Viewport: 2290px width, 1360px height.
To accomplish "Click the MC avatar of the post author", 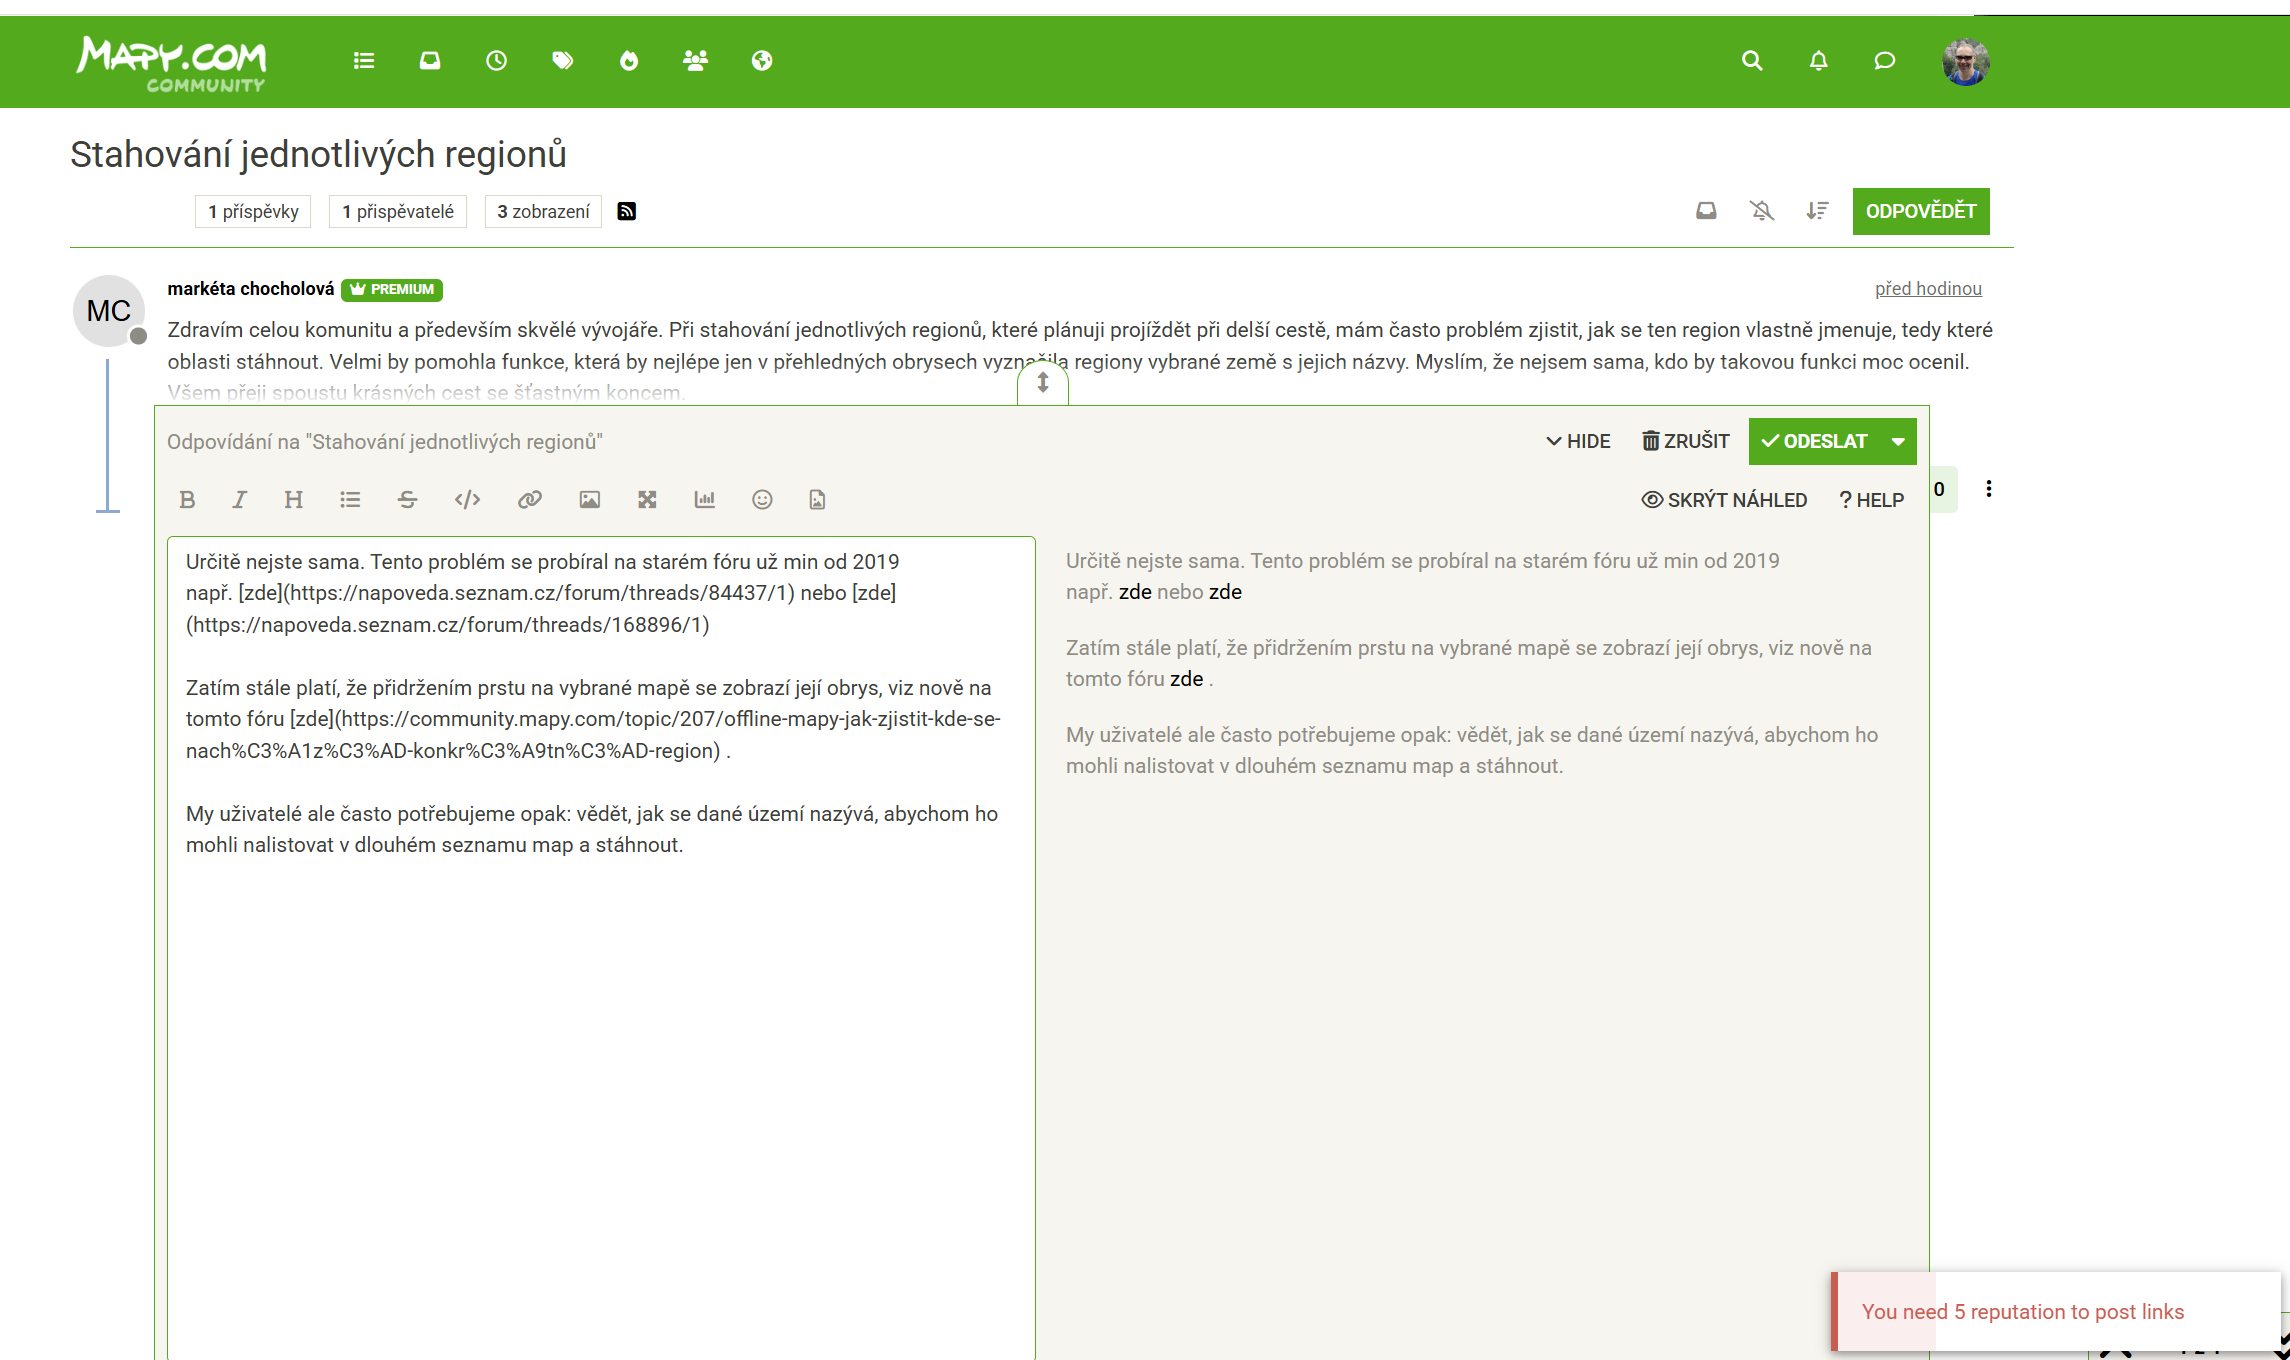I will pyautogui.click(x=109, y=311).
